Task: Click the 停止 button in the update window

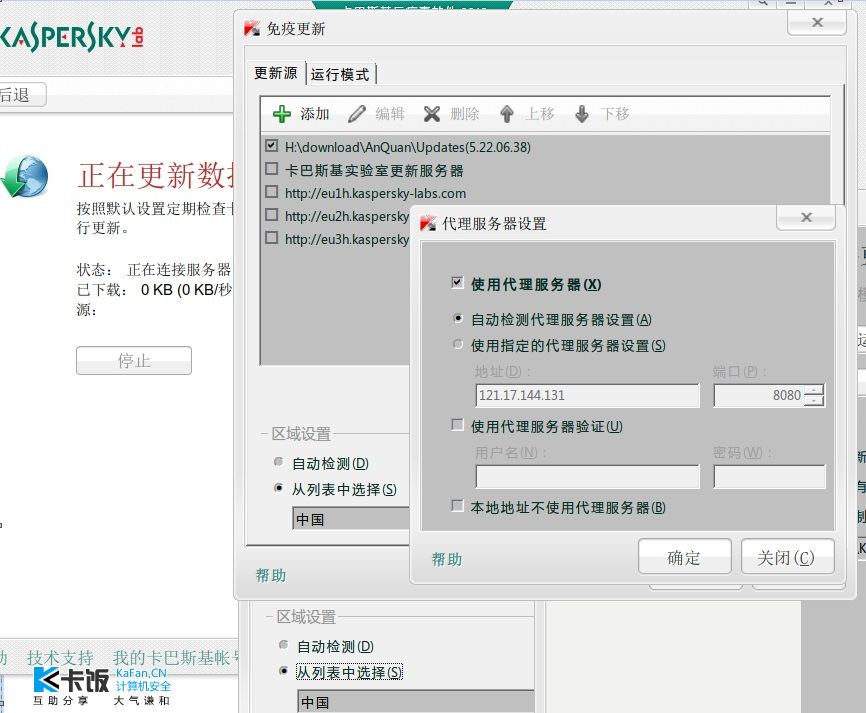Action: [x=134, y=361]
